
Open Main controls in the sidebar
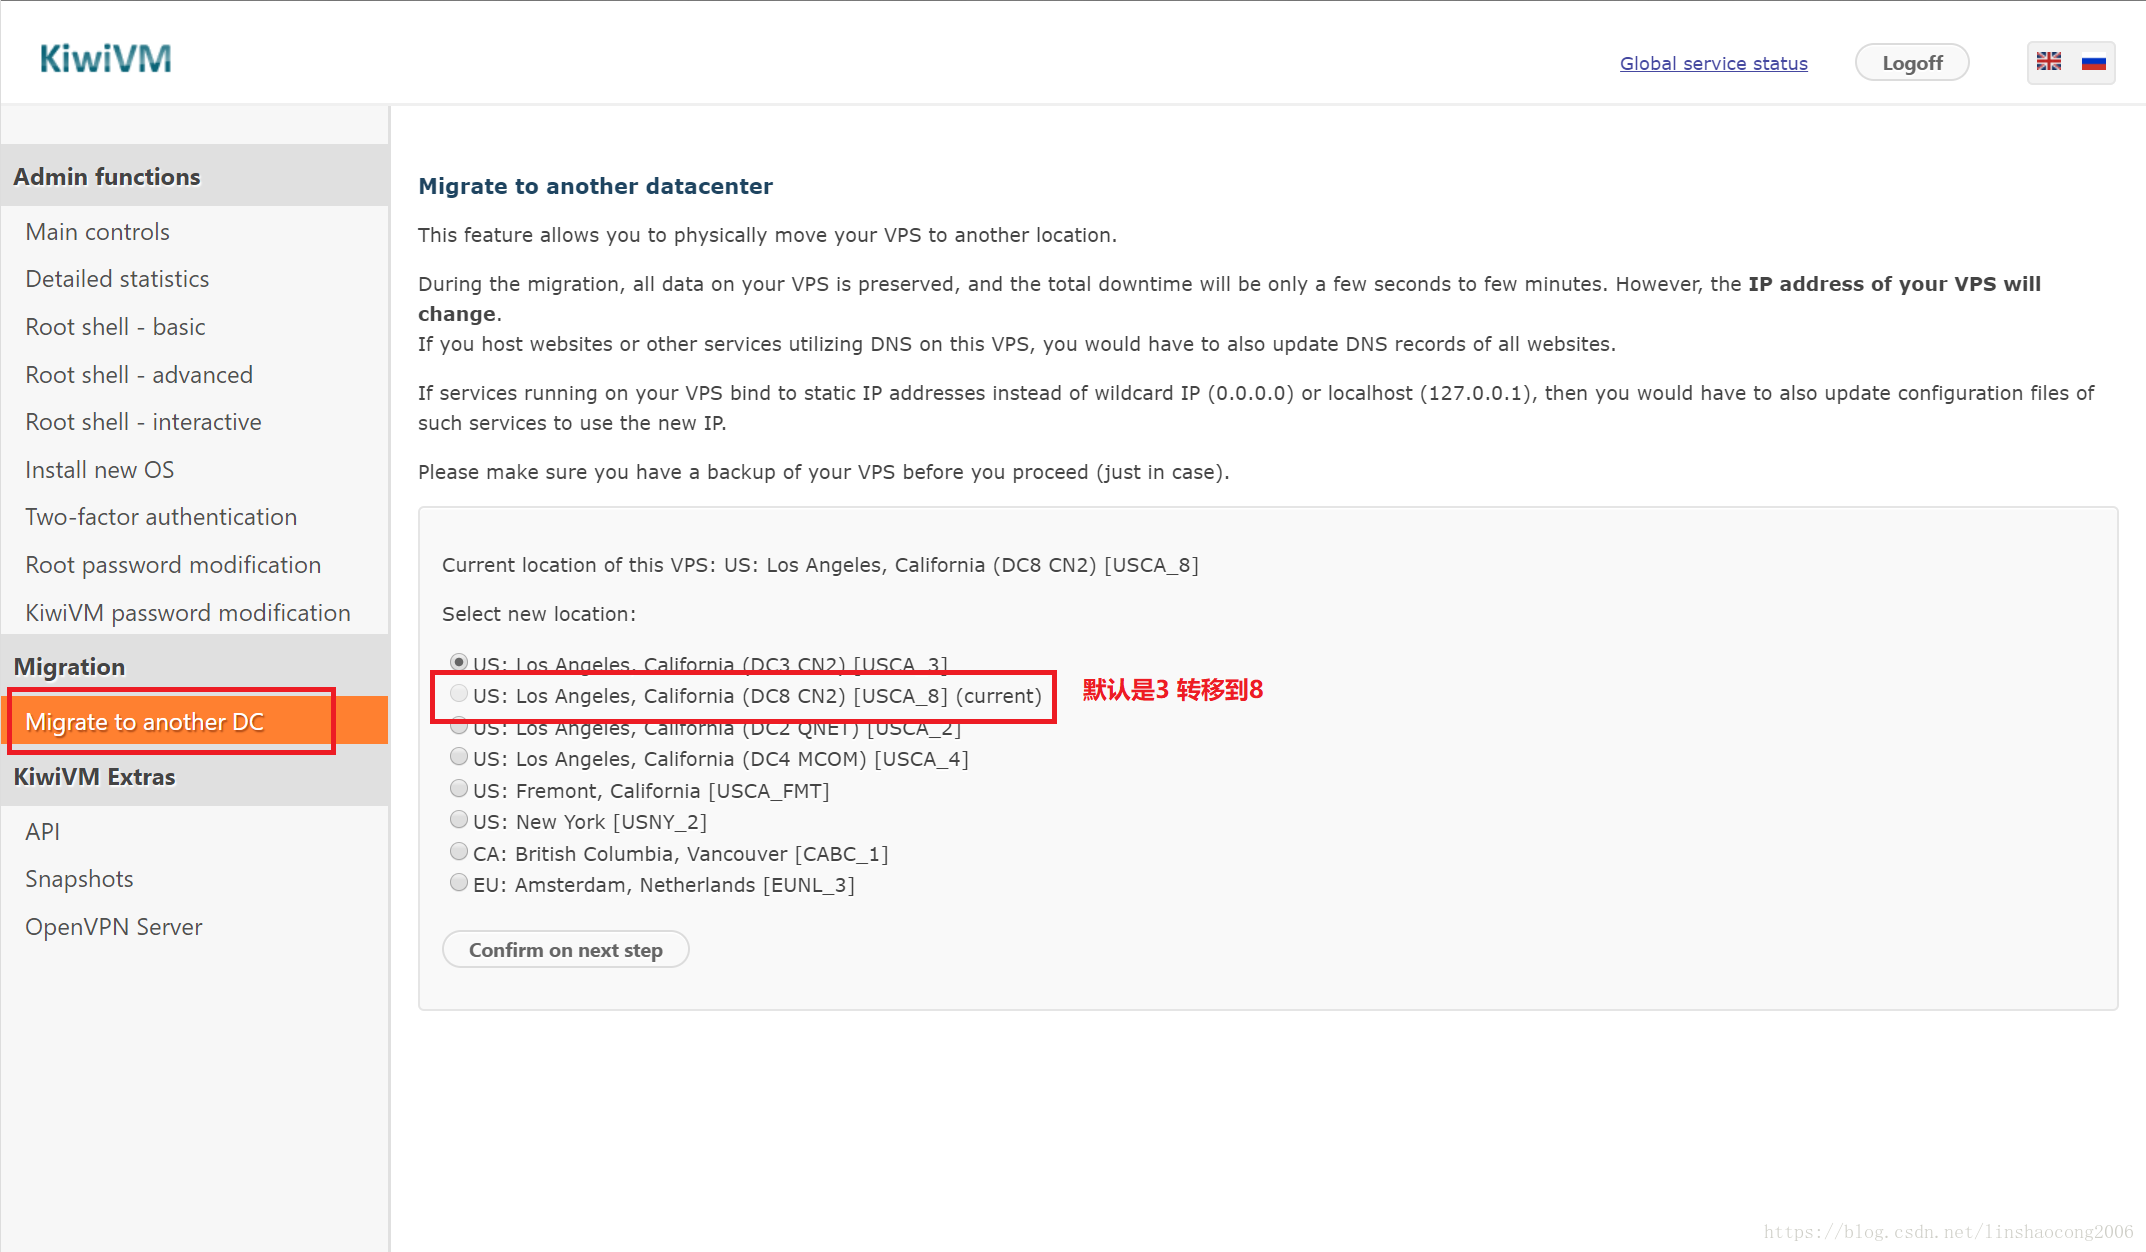(97, 232)
